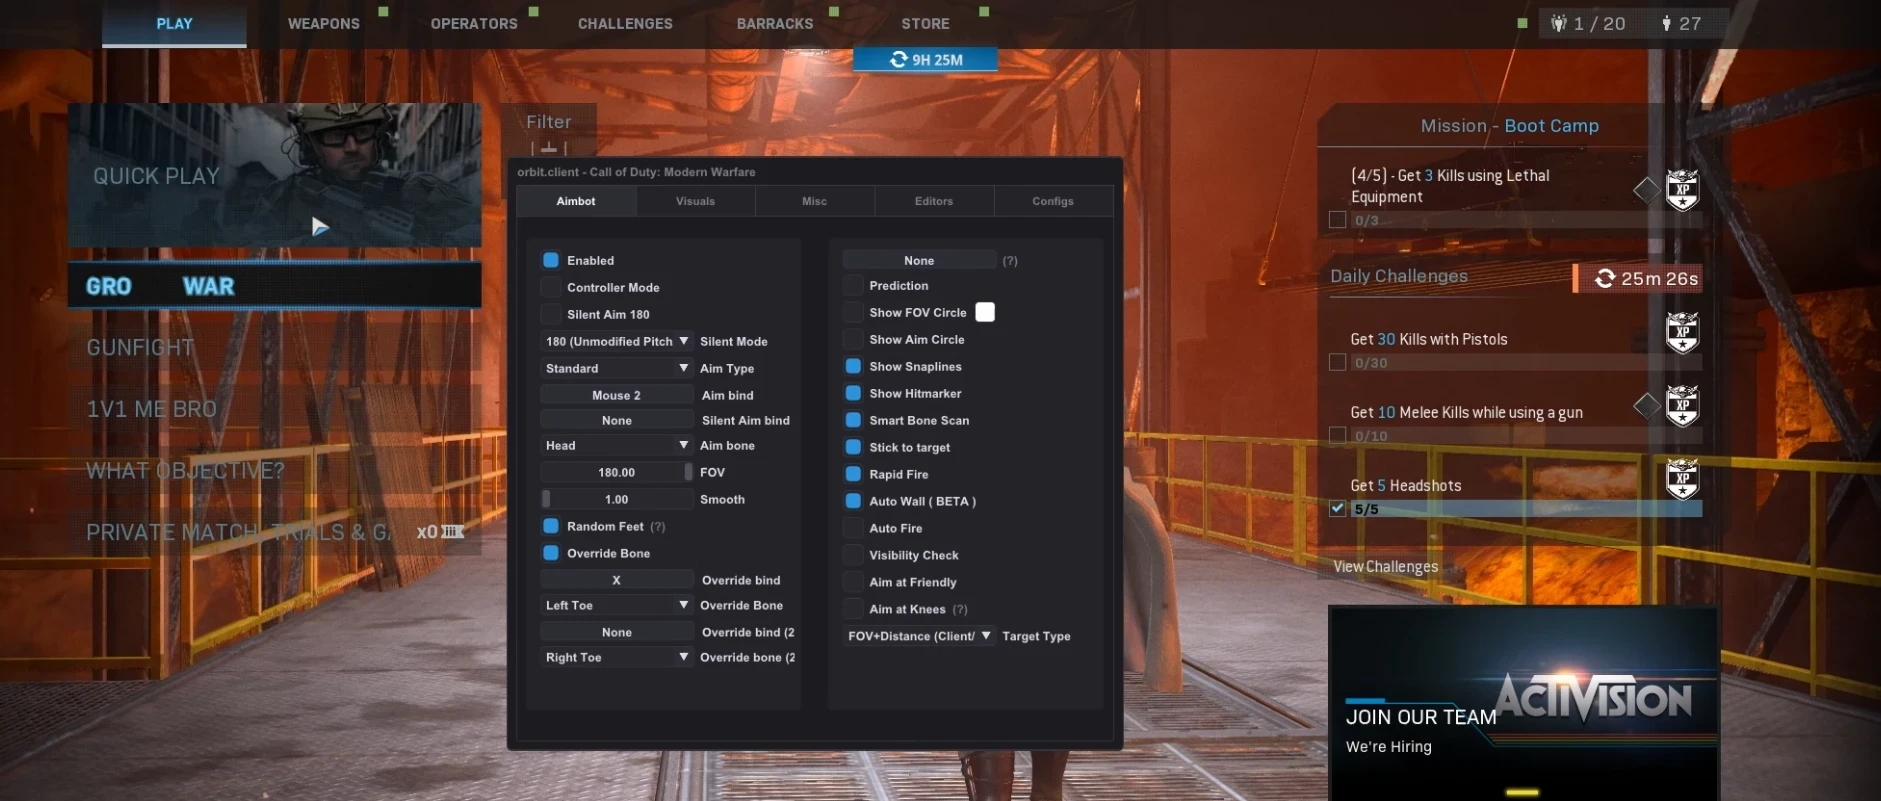Toggle the Auto Wall ( BETA ) checkbox
The image size is (1881, 801).
[x=853, y=501]
